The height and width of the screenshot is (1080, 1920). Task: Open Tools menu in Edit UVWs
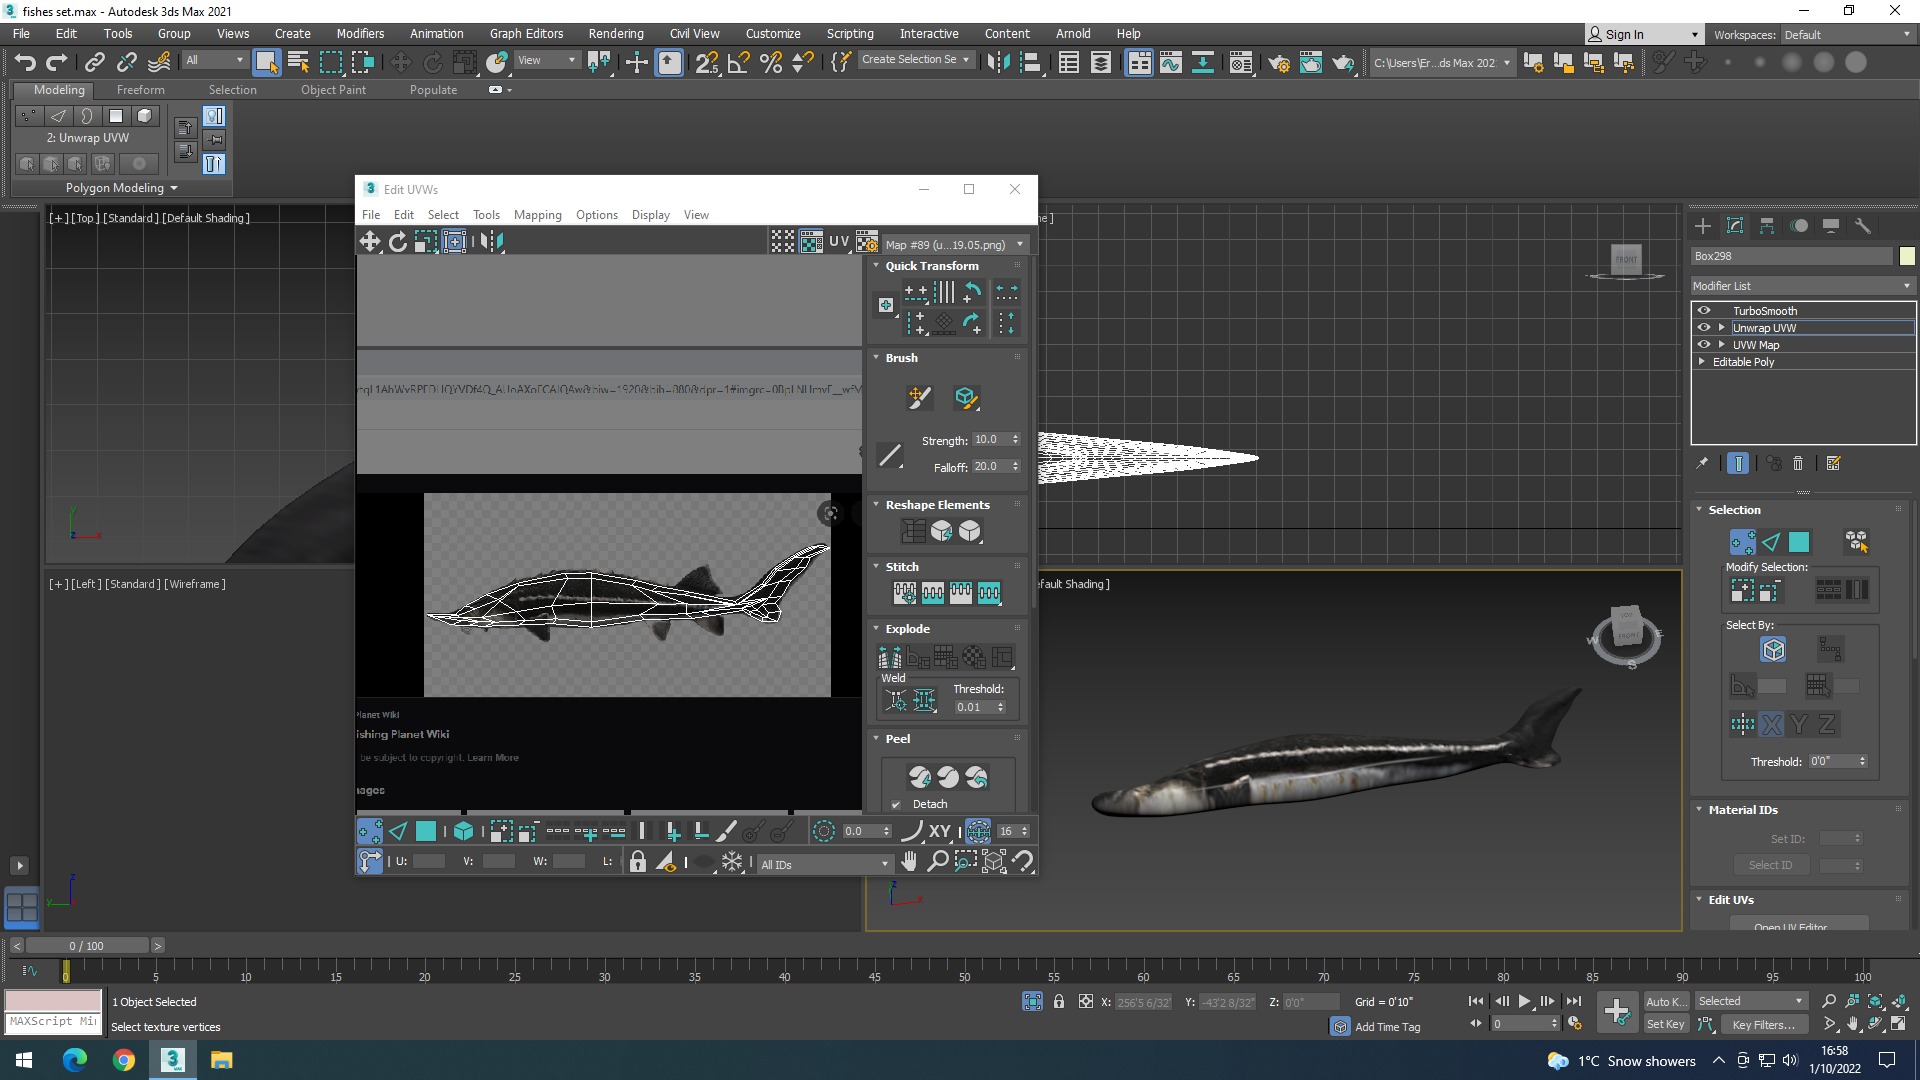(x=486, y=215)
